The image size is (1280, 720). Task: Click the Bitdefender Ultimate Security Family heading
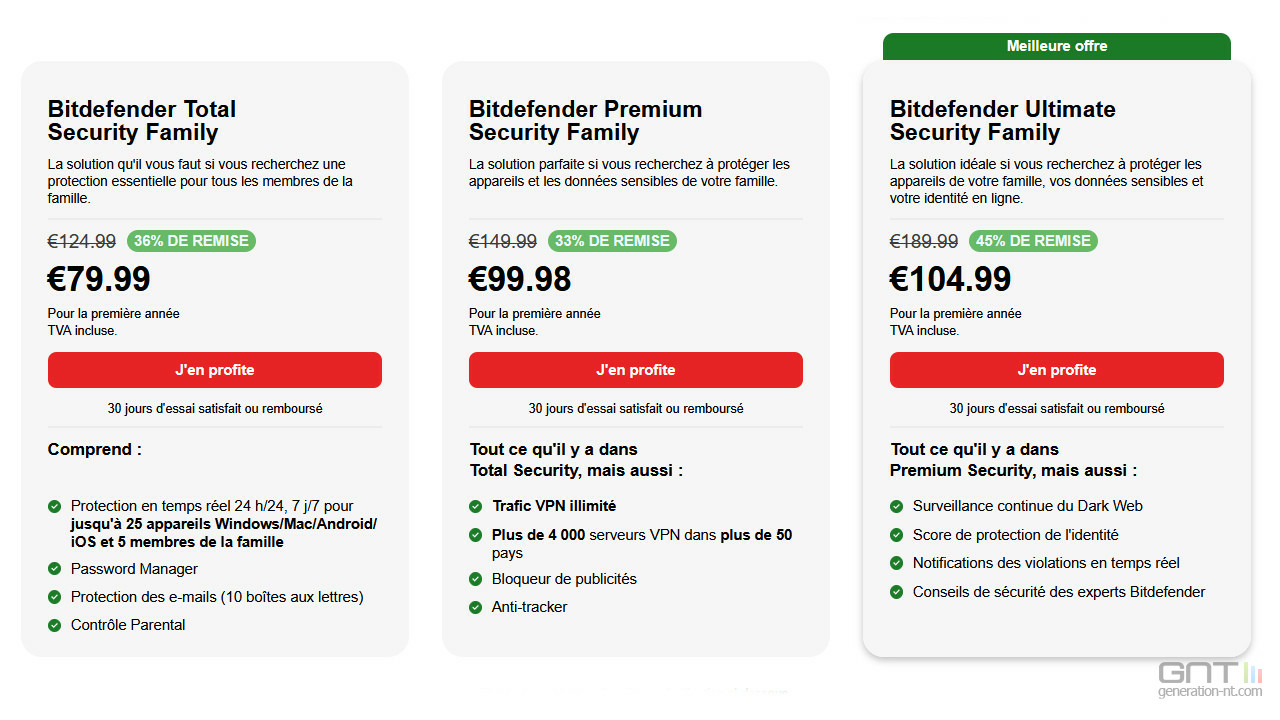1003,121
